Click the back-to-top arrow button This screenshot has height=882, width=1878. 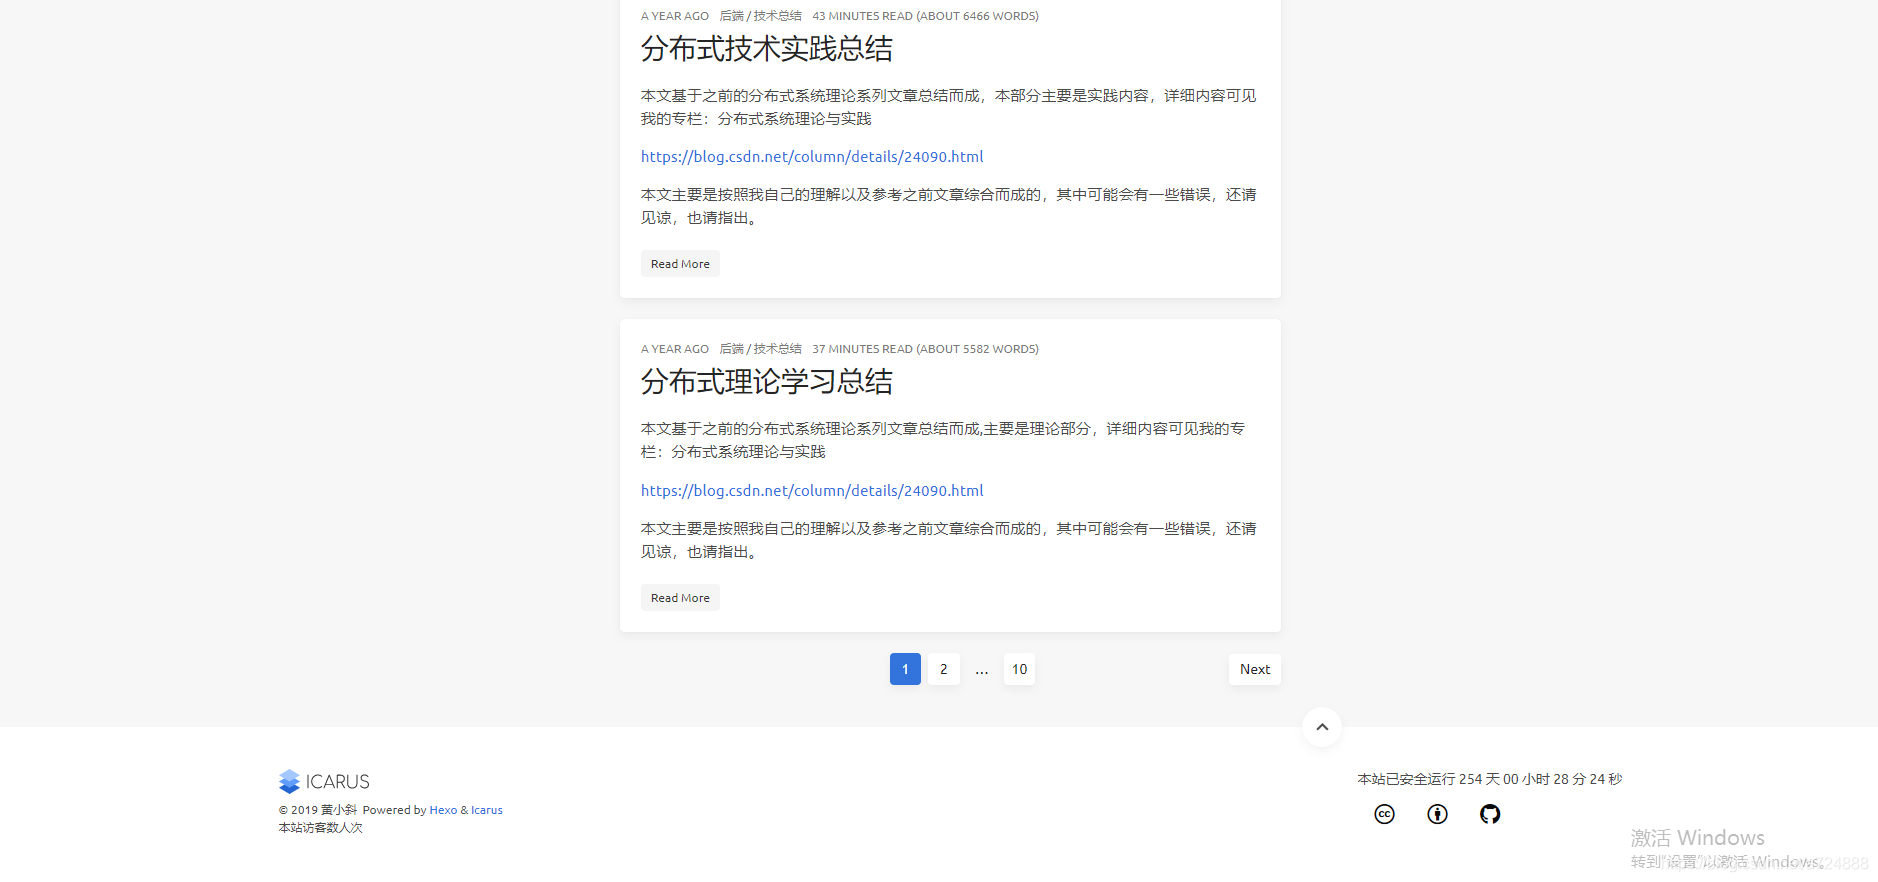(x=1322, y=727)
